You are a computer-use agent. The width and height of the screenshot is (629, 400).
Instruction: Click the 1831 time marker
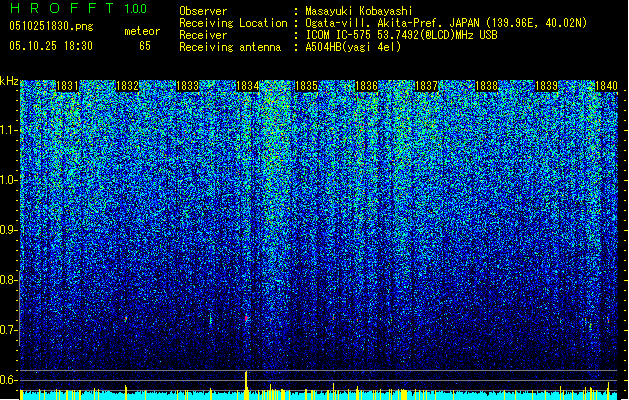67,86
